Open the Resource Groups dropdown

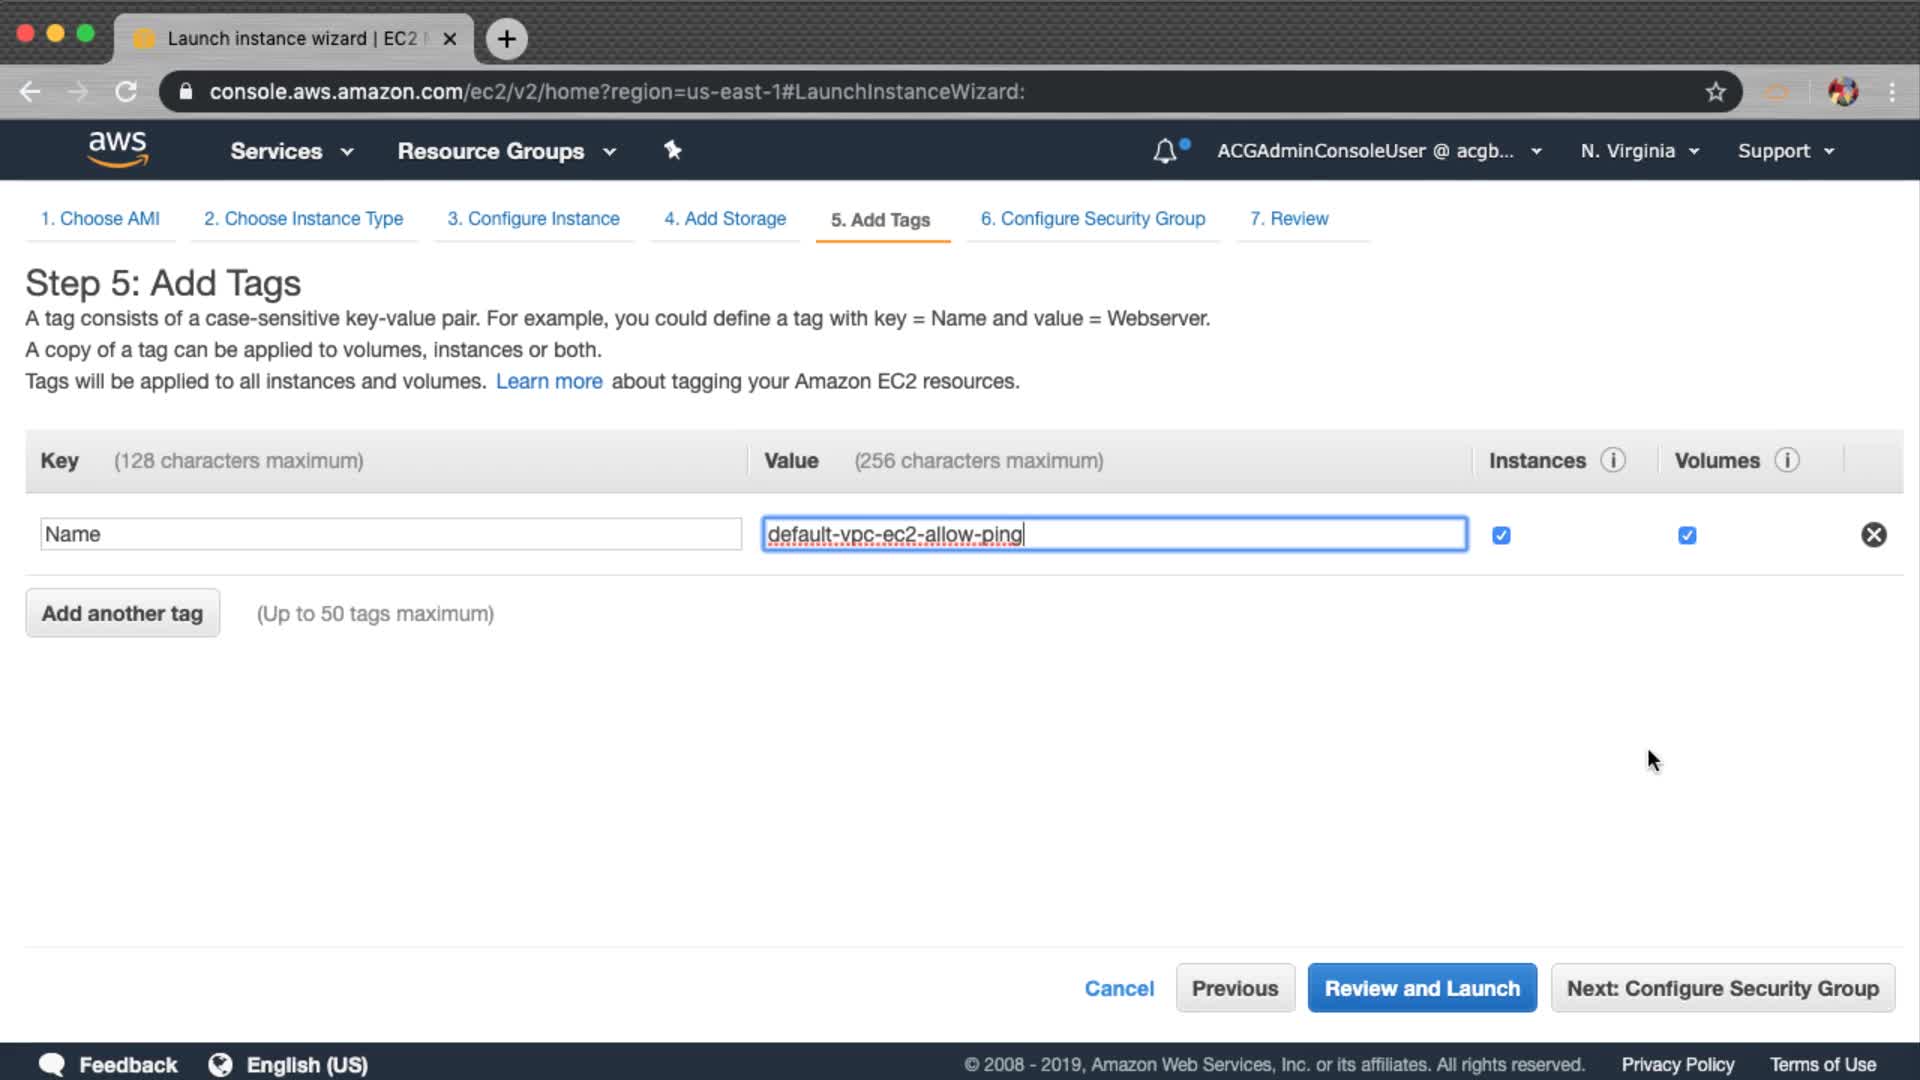click(506, 151)
